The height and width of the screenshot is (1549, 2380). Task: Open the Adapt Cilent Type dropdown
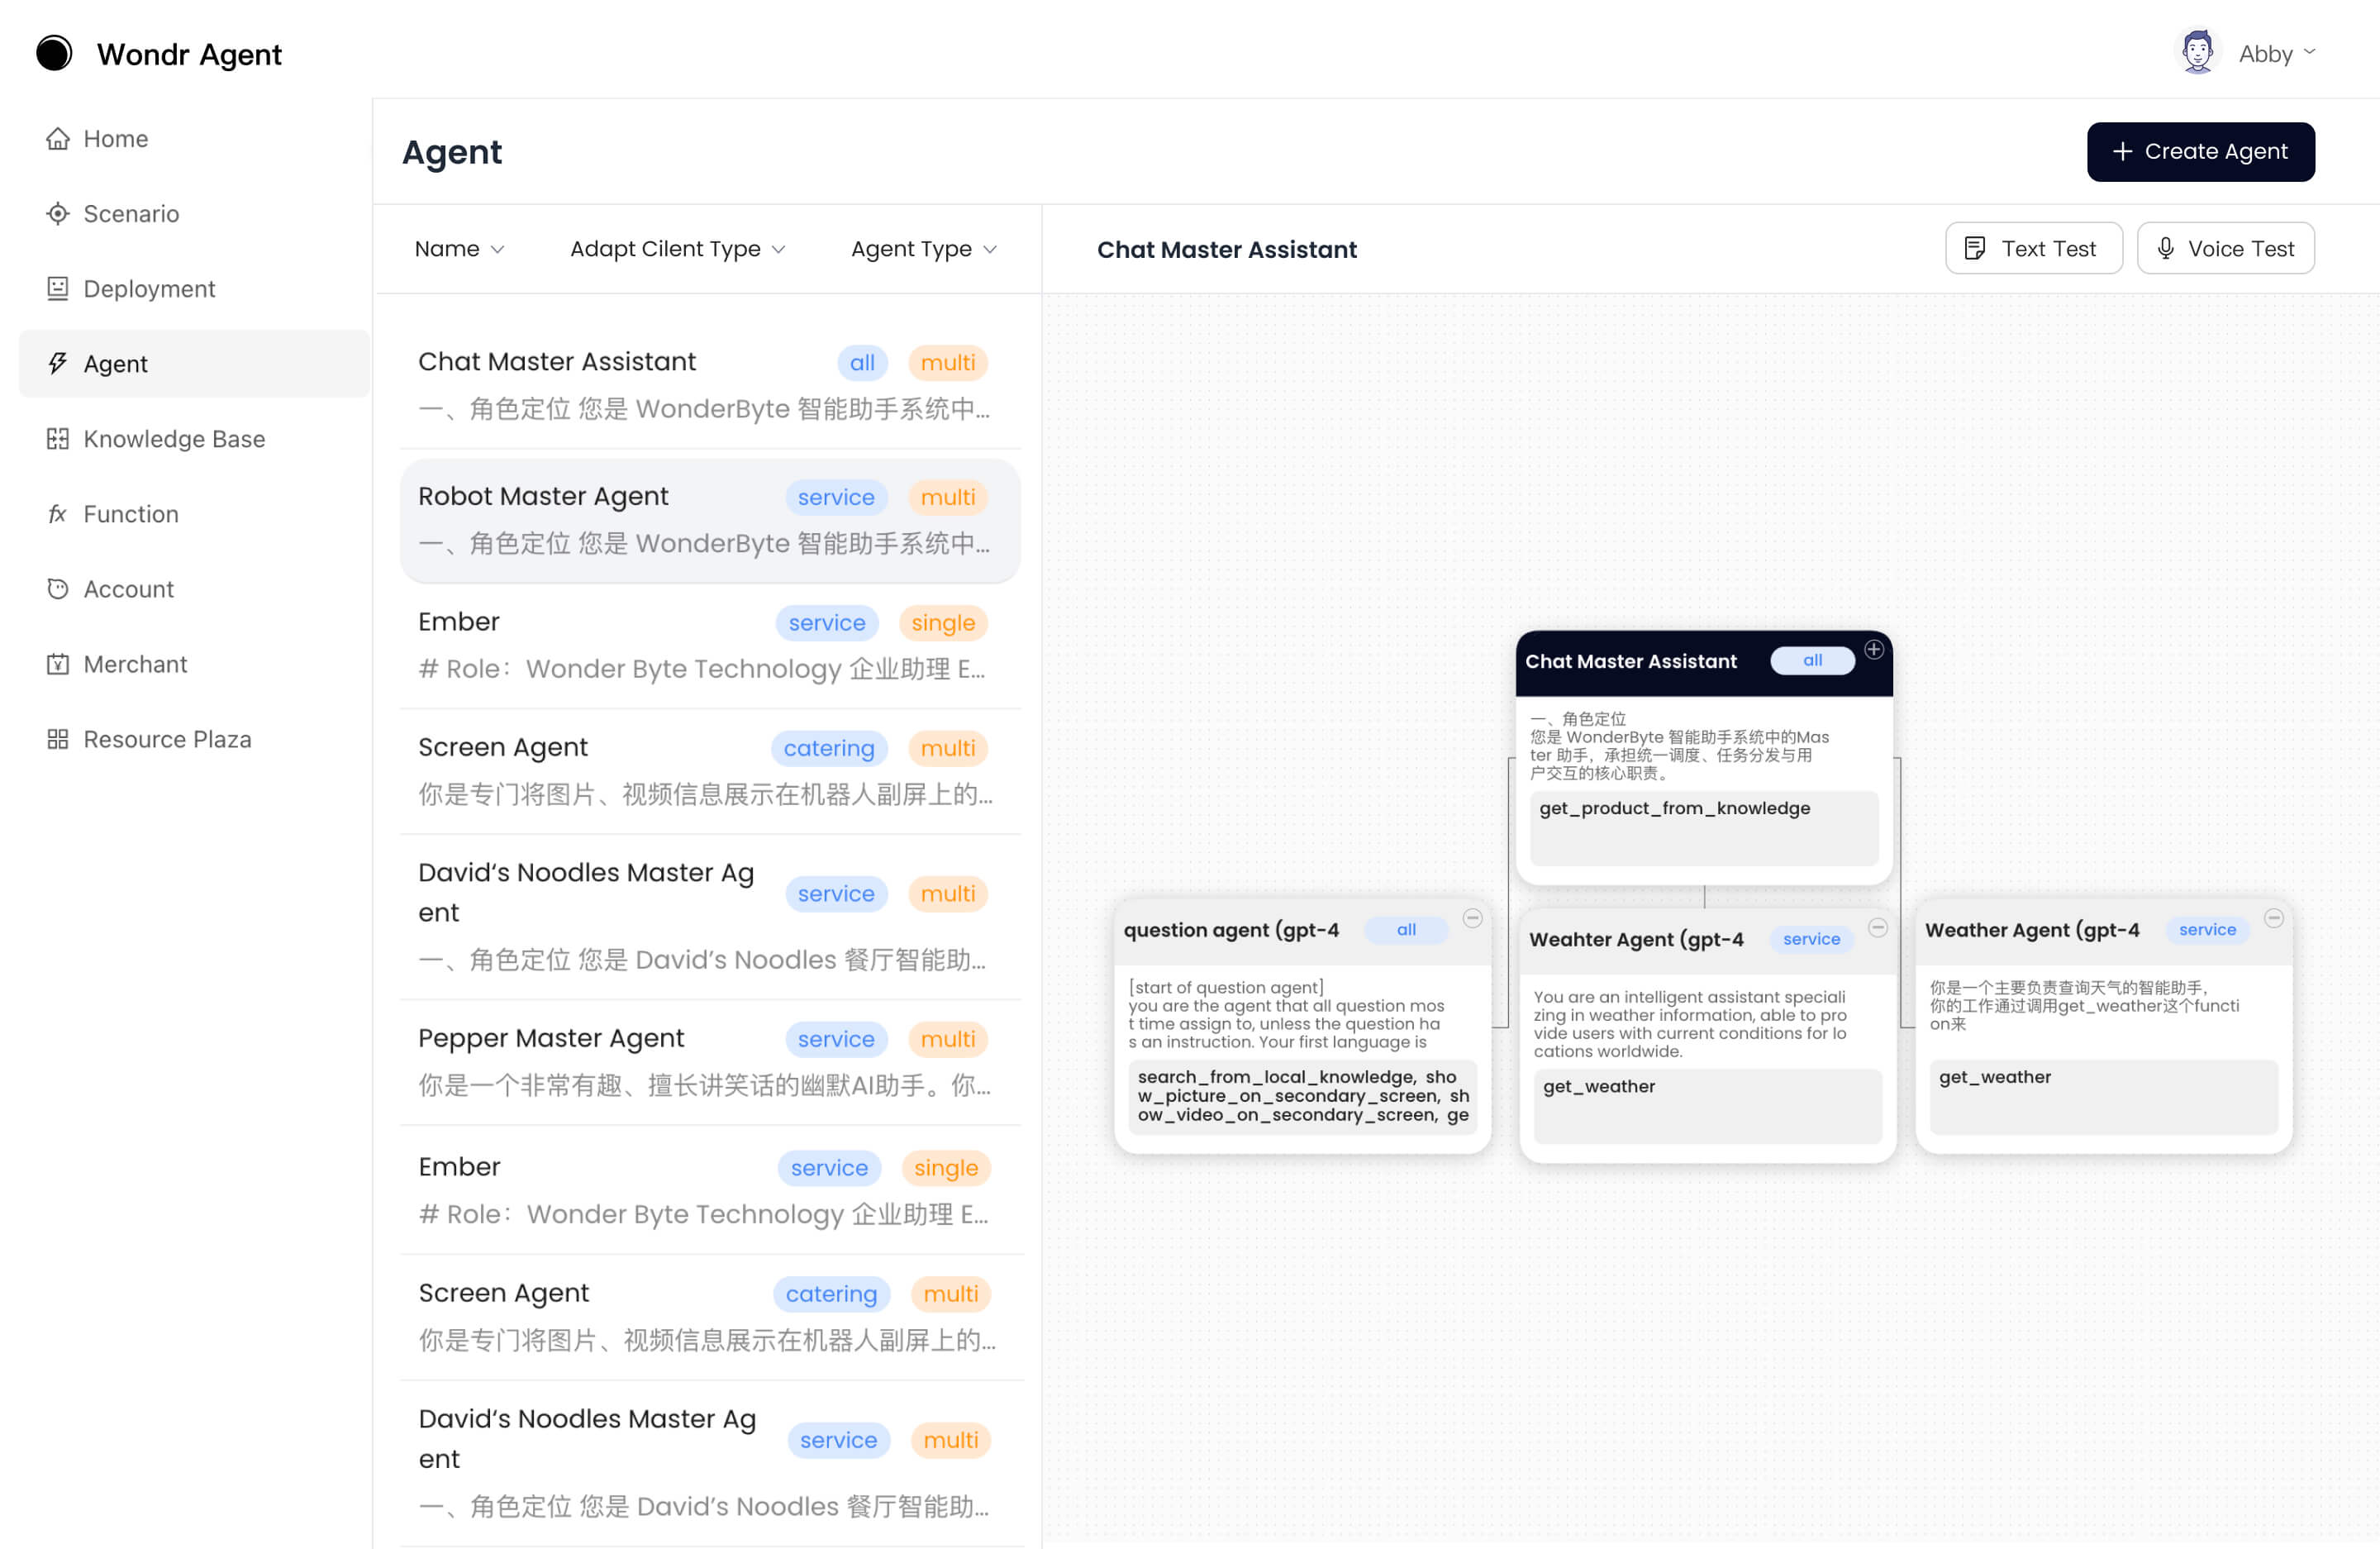tap(677, 249)
